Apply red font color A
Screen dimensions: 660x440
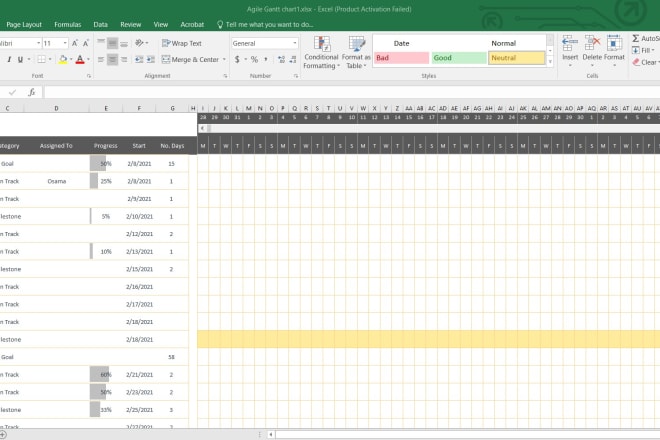[x=80, y=59]
